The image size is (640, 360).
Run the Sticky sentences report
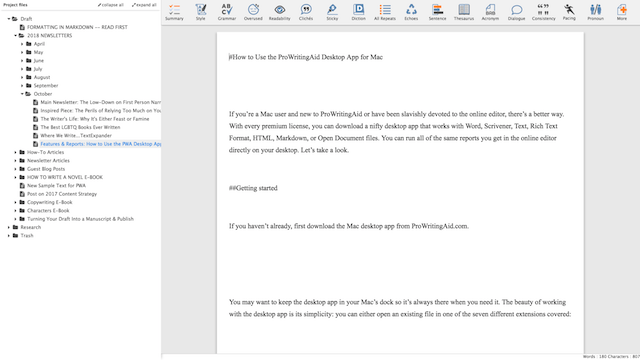pos(332,12)
